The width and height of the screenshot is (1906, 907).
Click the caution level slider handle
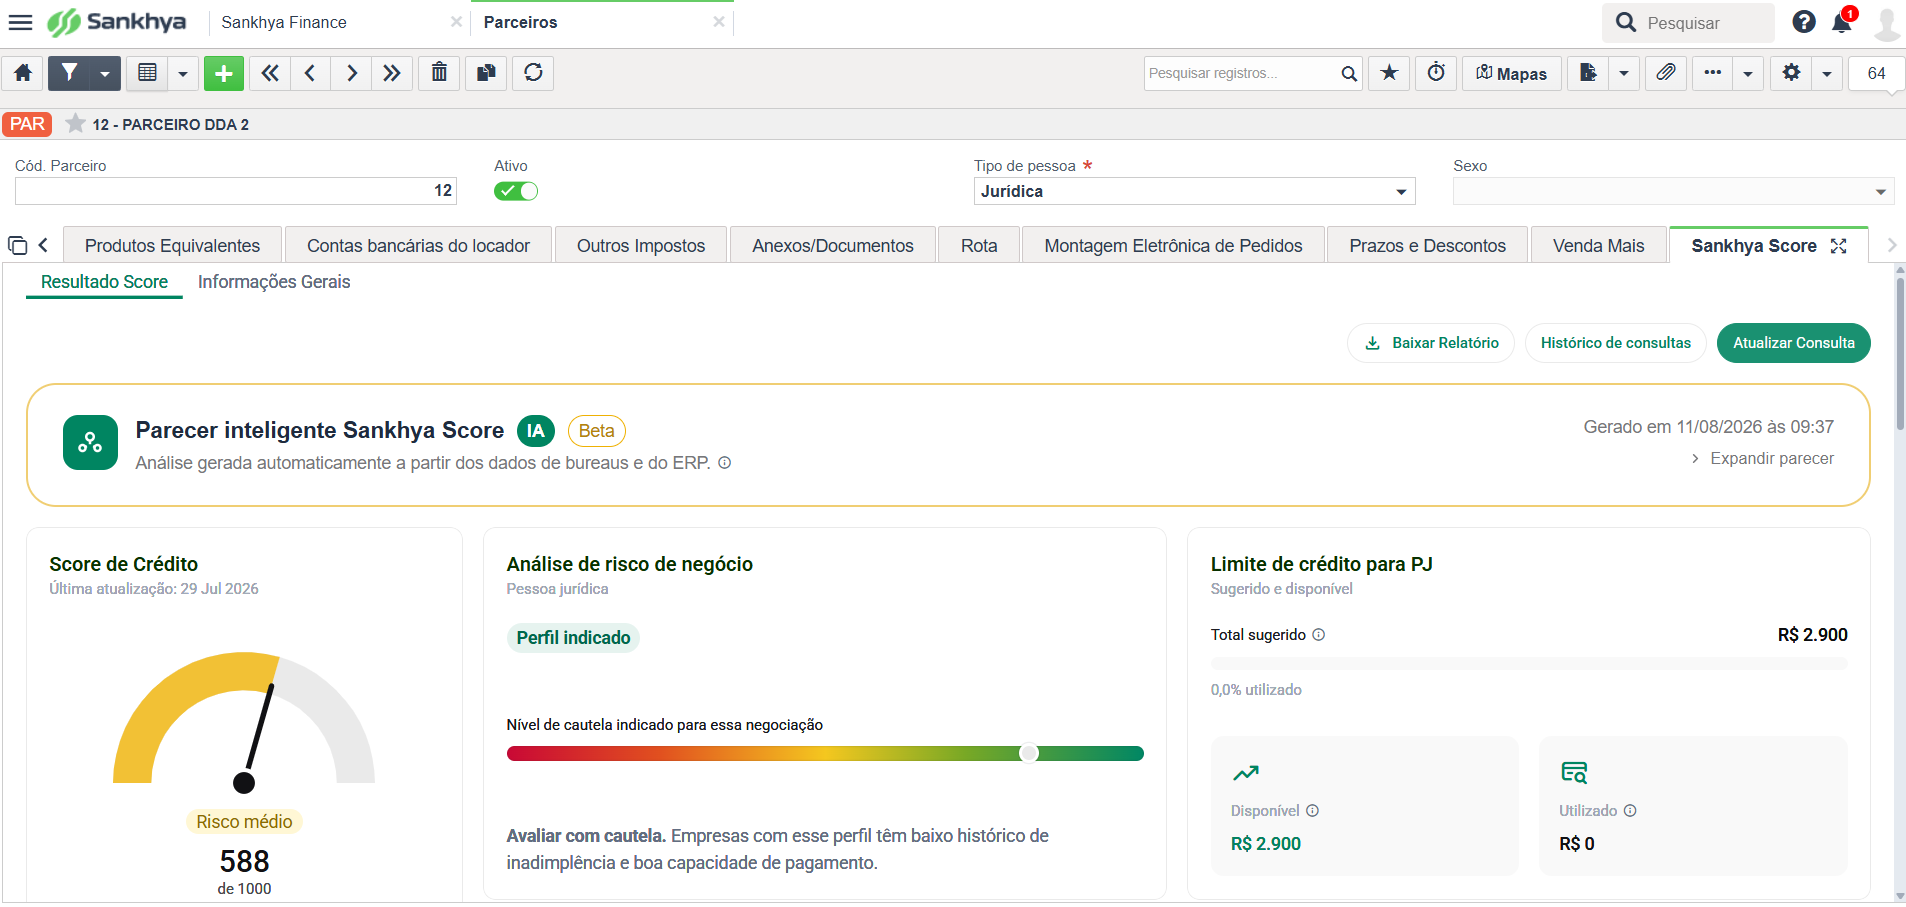(x=1029, y=753)
